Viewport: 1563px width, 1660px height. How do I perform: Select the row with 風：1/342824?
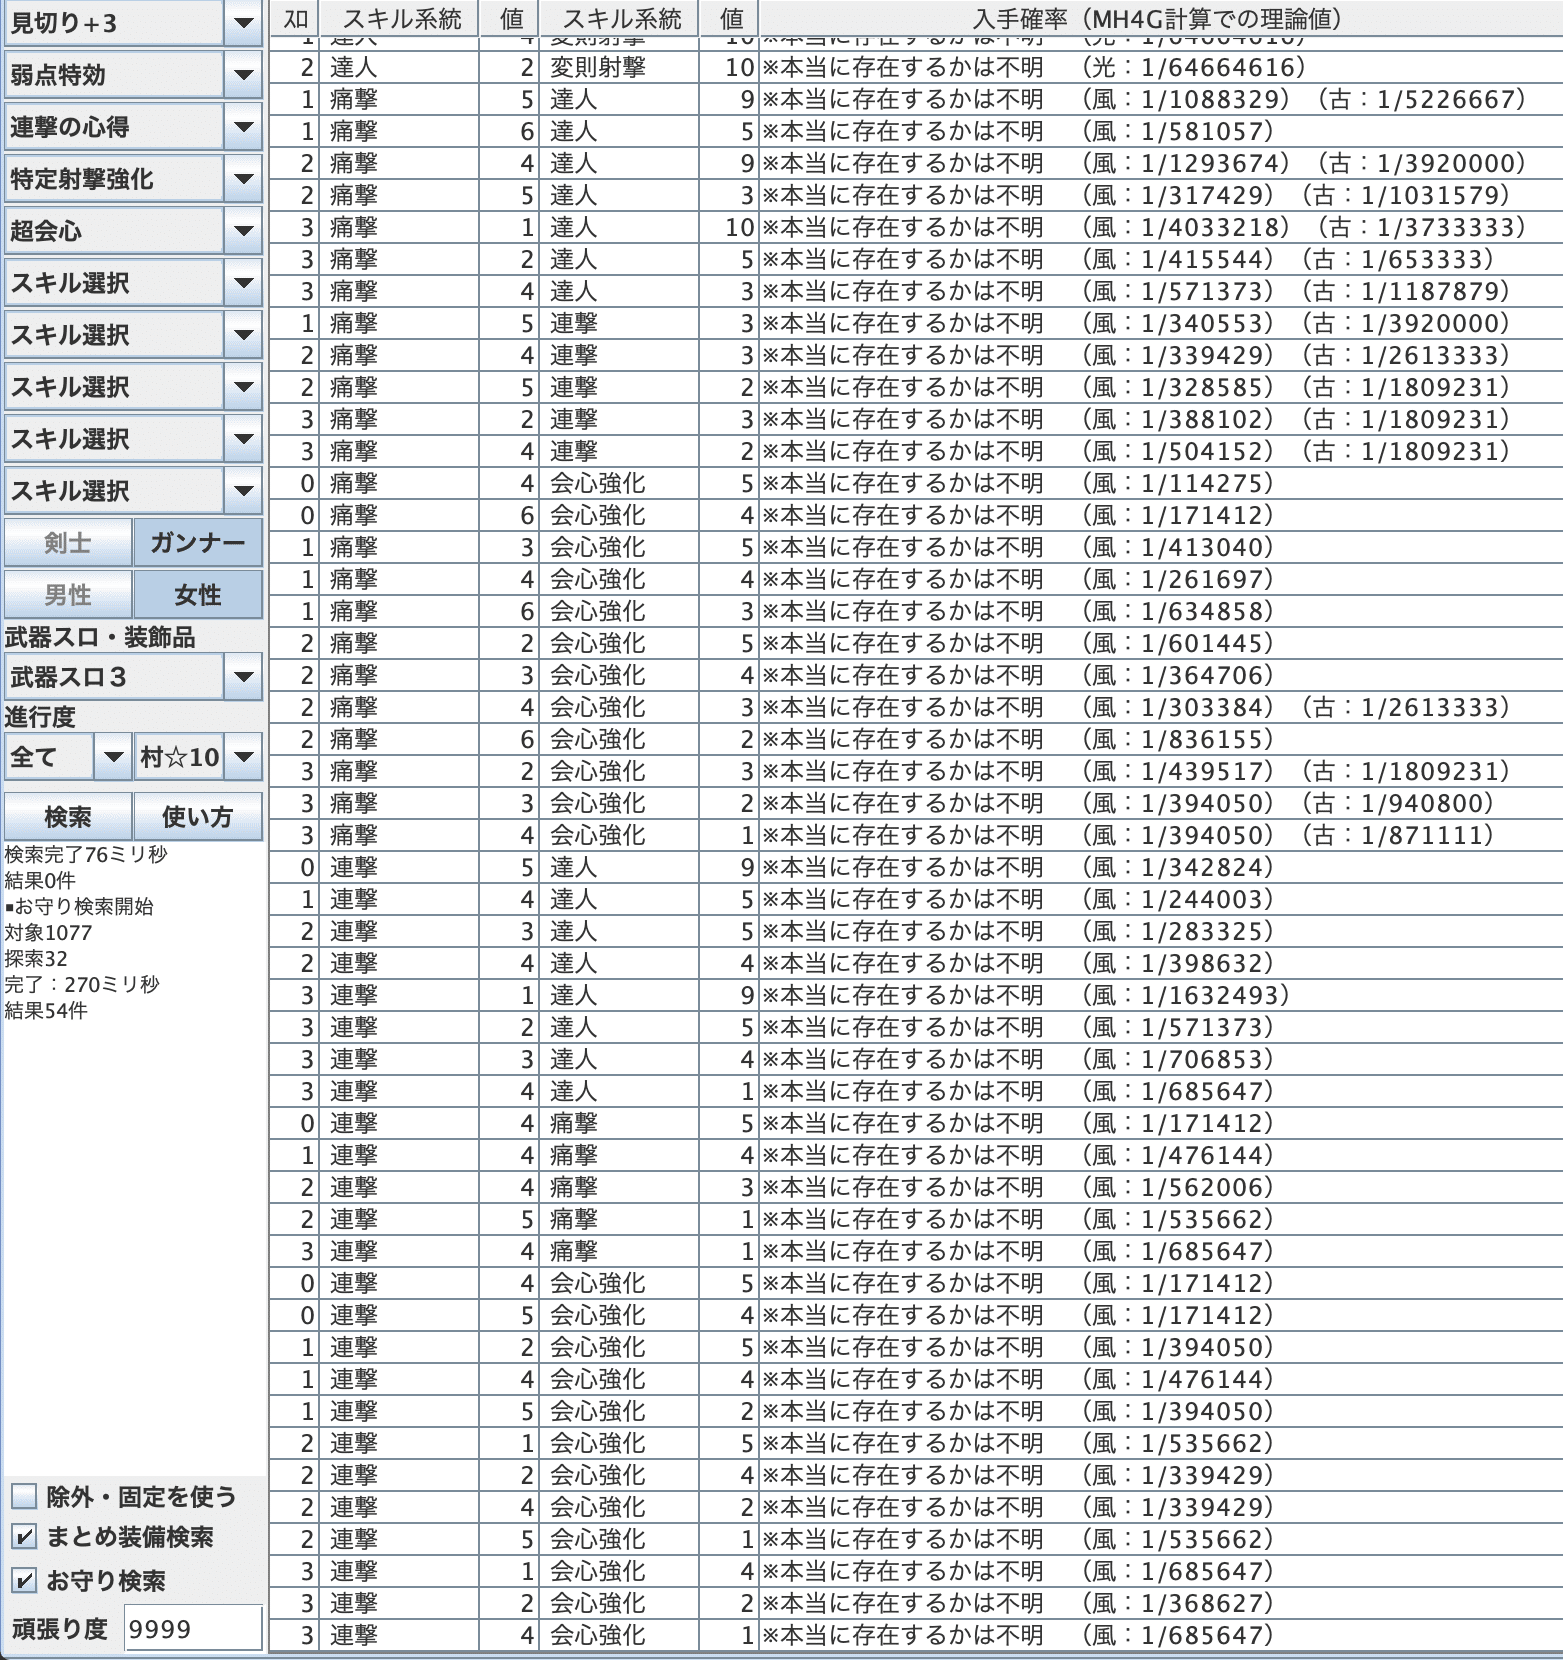pos(915,867)
